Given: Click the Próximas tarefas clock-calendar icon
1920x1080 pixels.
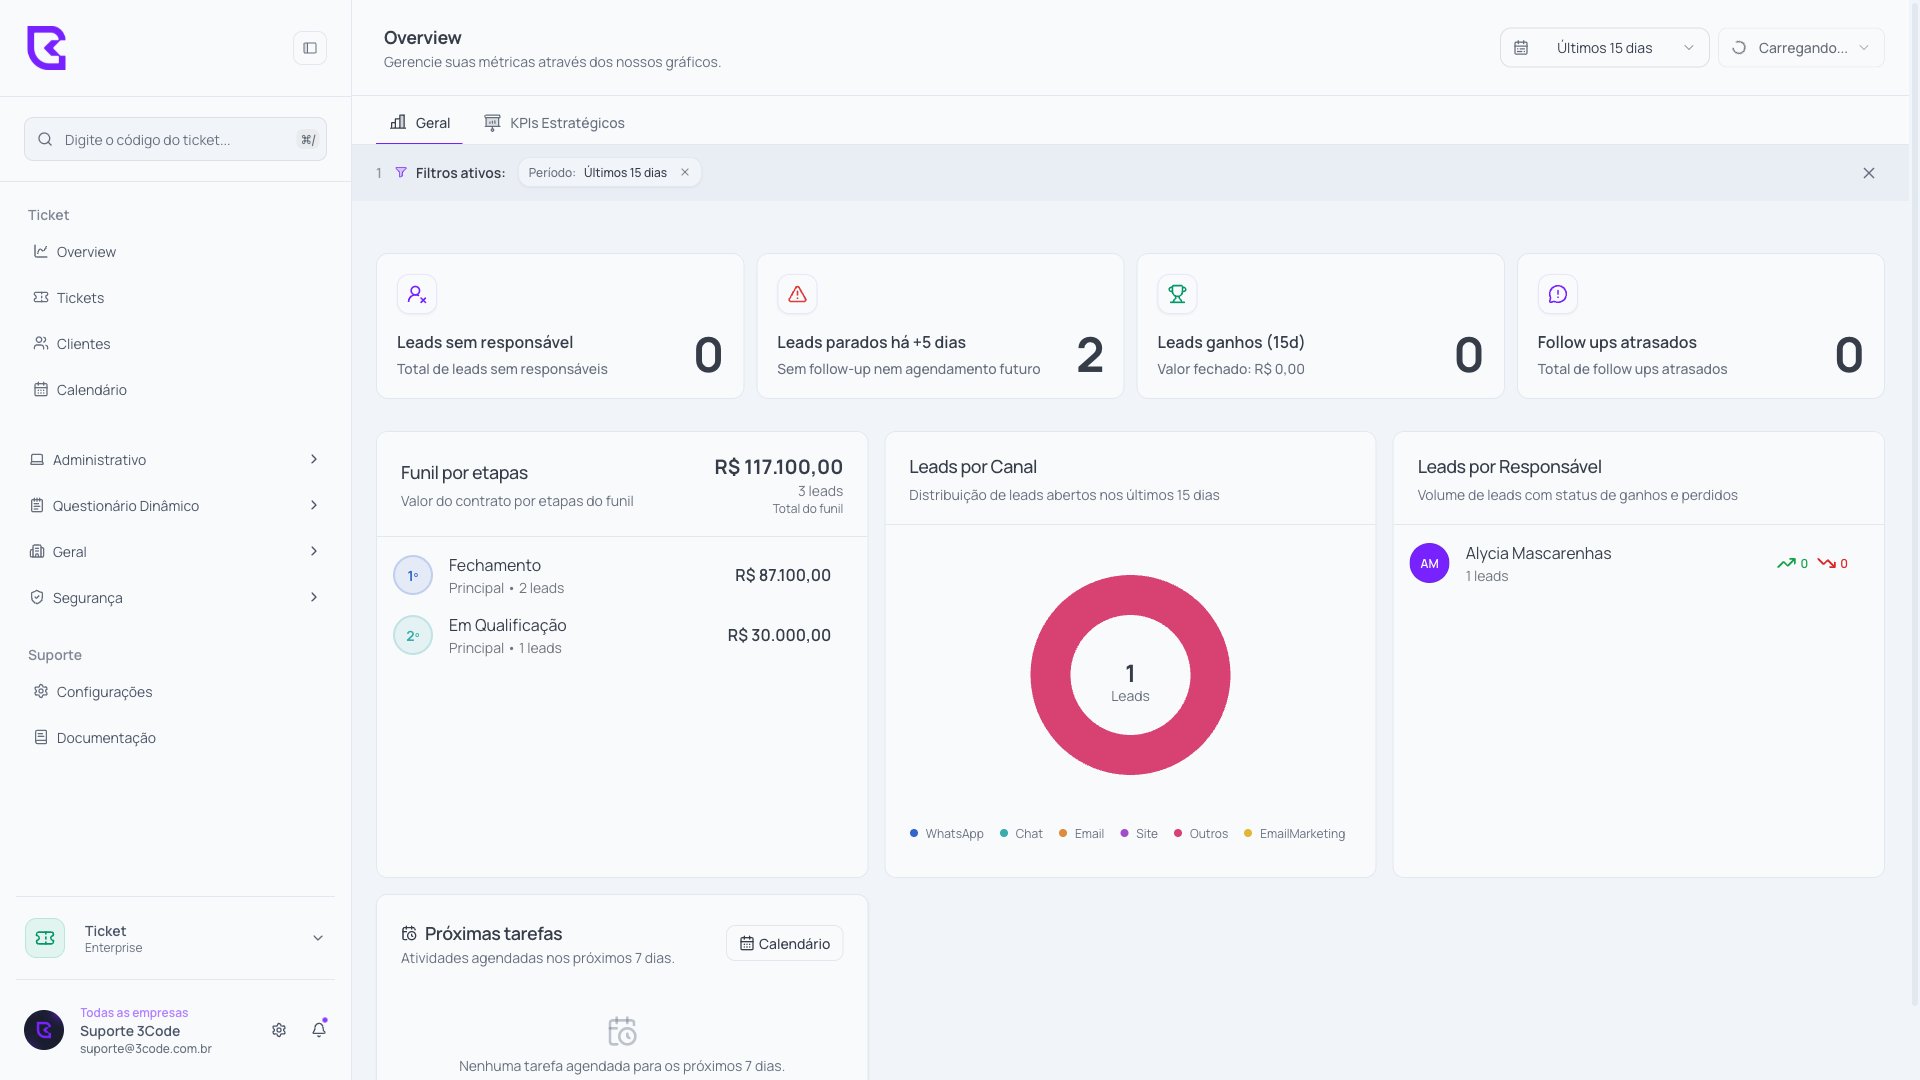Looking at the screenshot, I should tap(409, 933).
